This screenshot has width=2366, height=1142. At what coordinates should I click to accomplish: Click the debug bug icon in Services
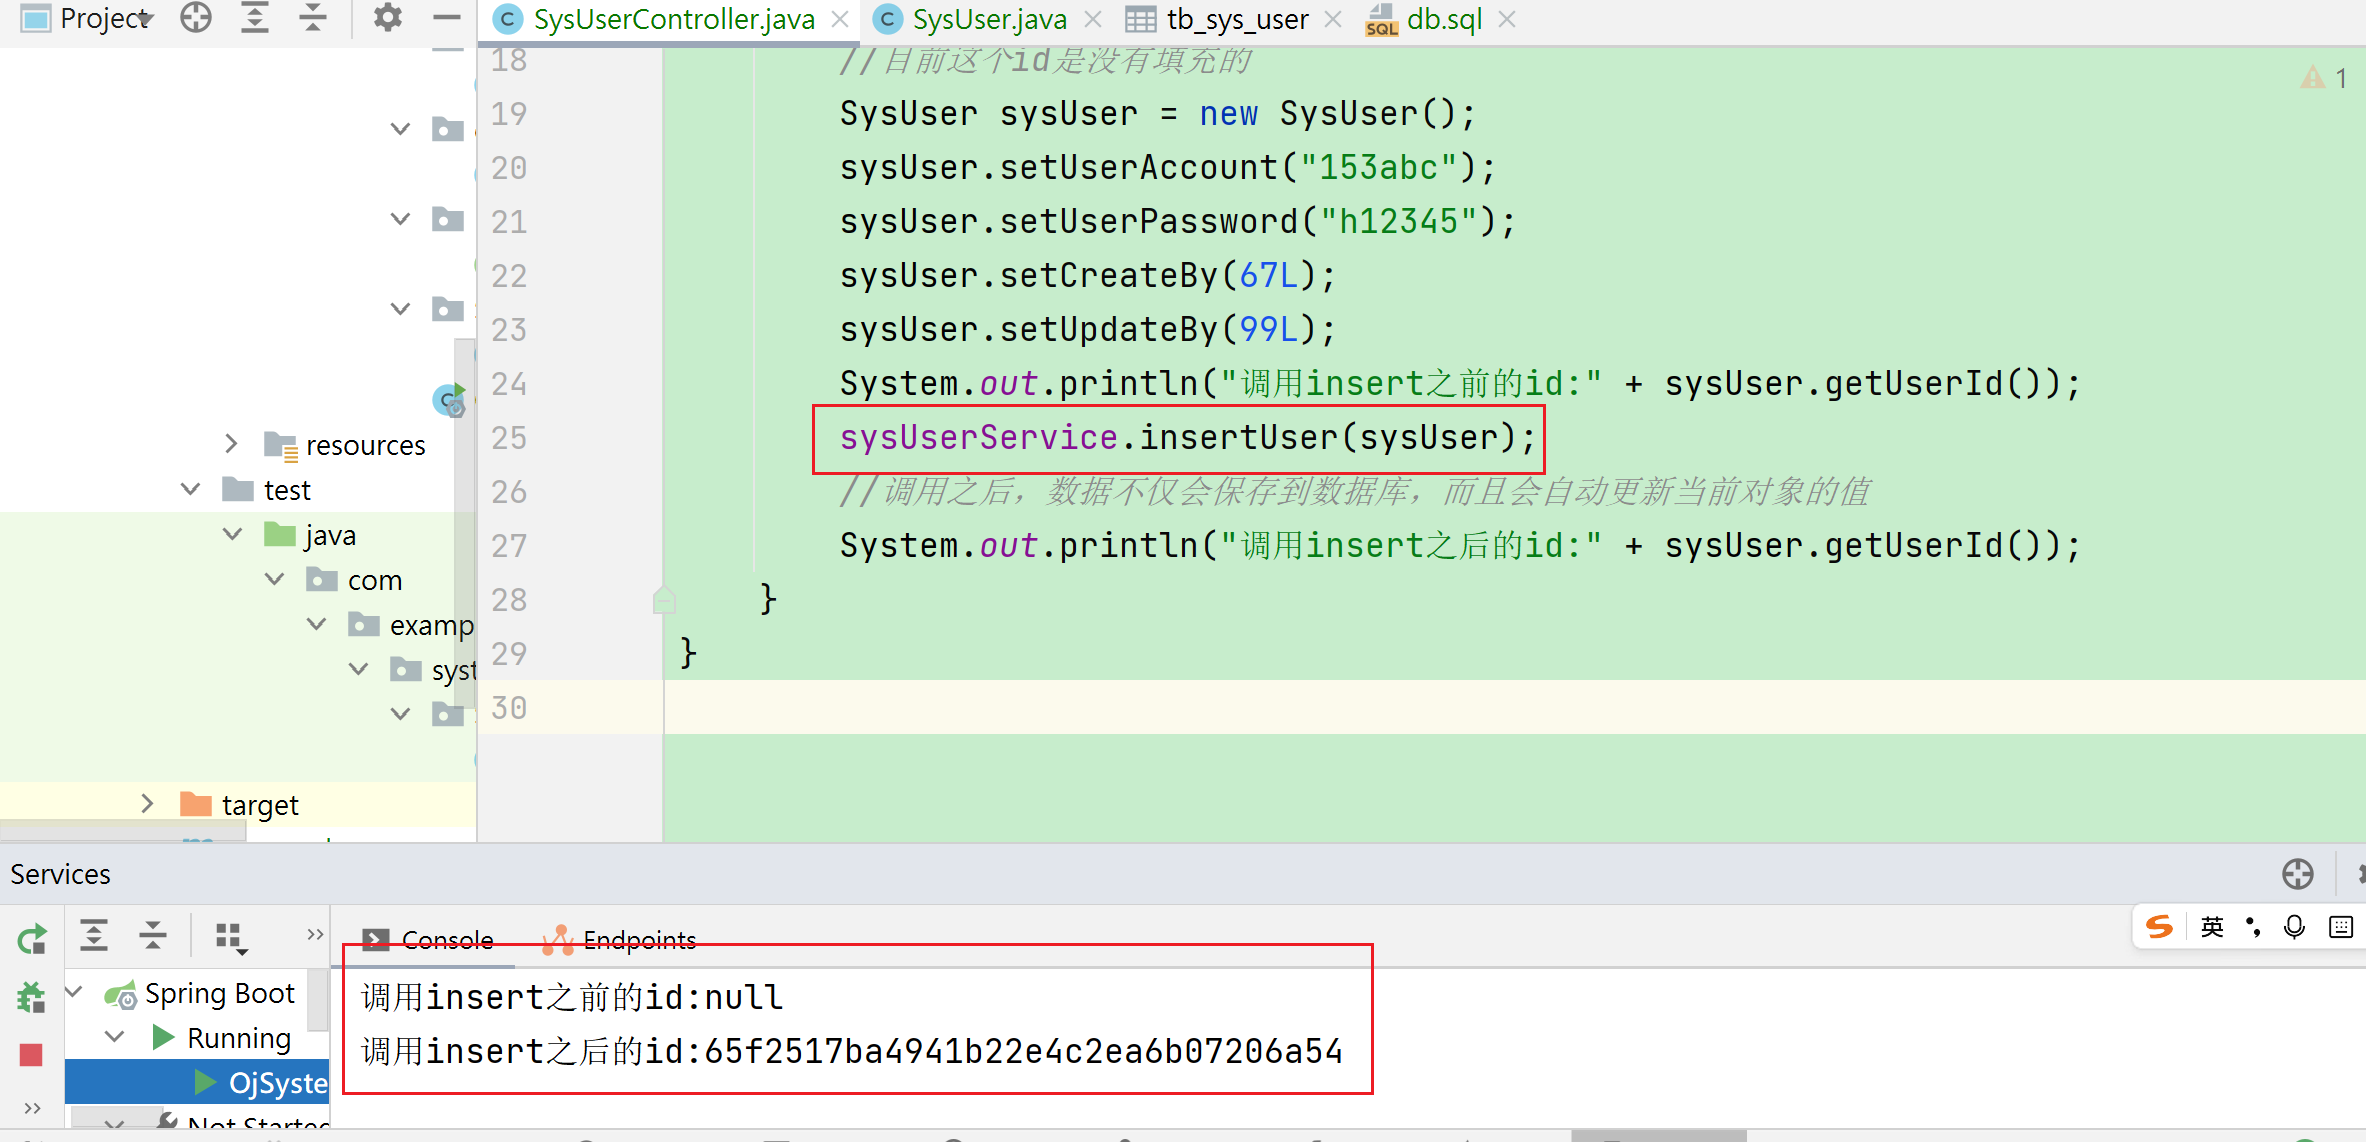31,997
